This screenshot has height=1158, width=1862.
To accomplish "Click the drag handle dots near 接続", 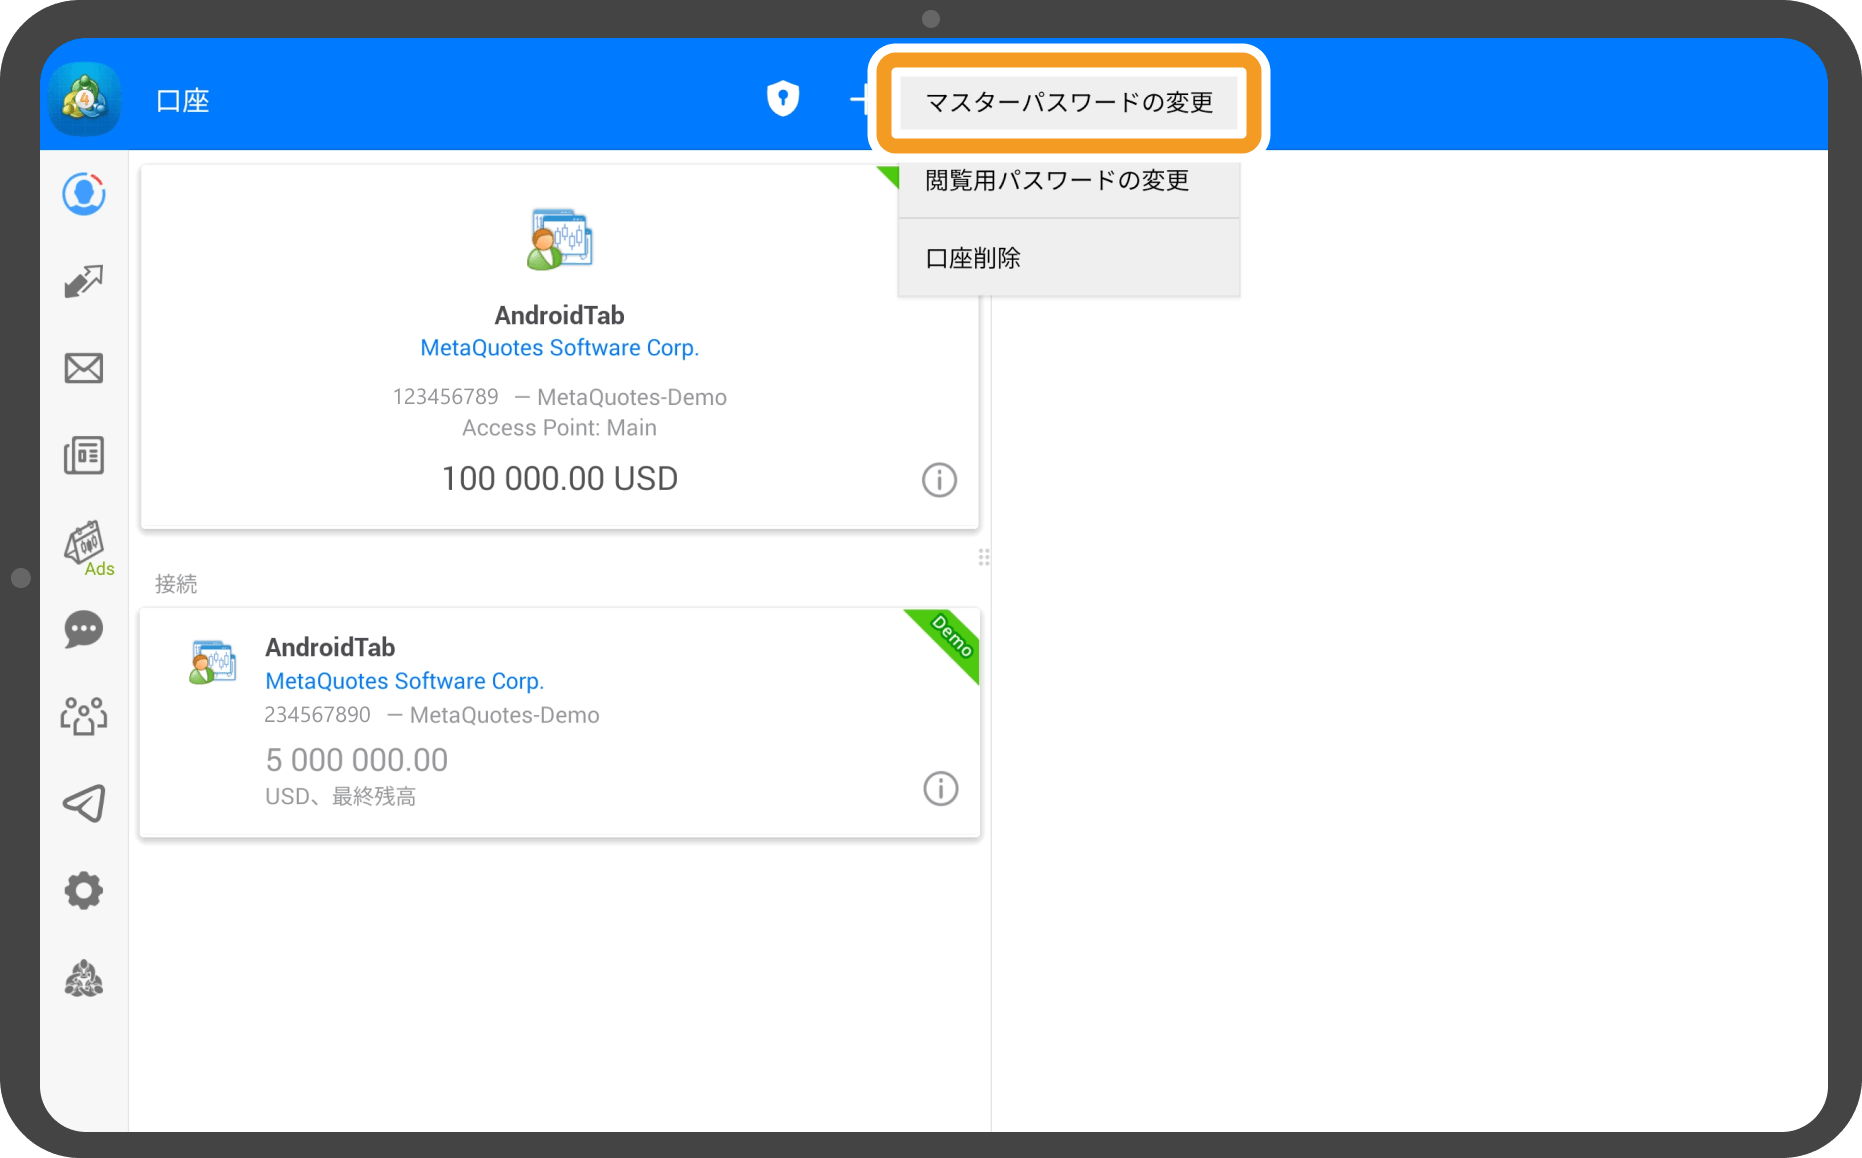I will pyautogui.click(x=983, y=558).
